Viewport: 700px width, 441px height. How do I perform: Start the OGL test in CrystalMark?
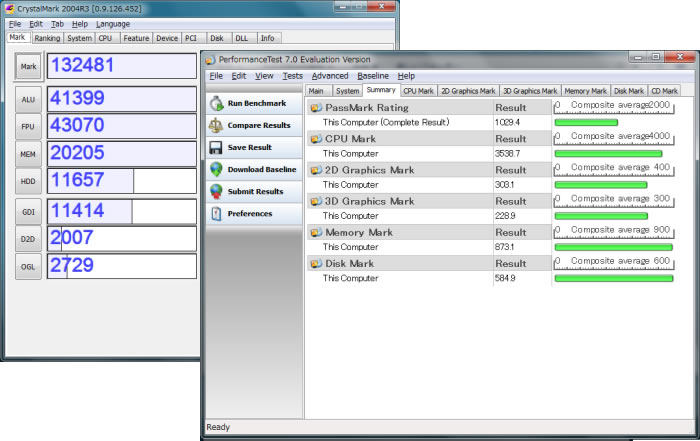tap(28, 267)
